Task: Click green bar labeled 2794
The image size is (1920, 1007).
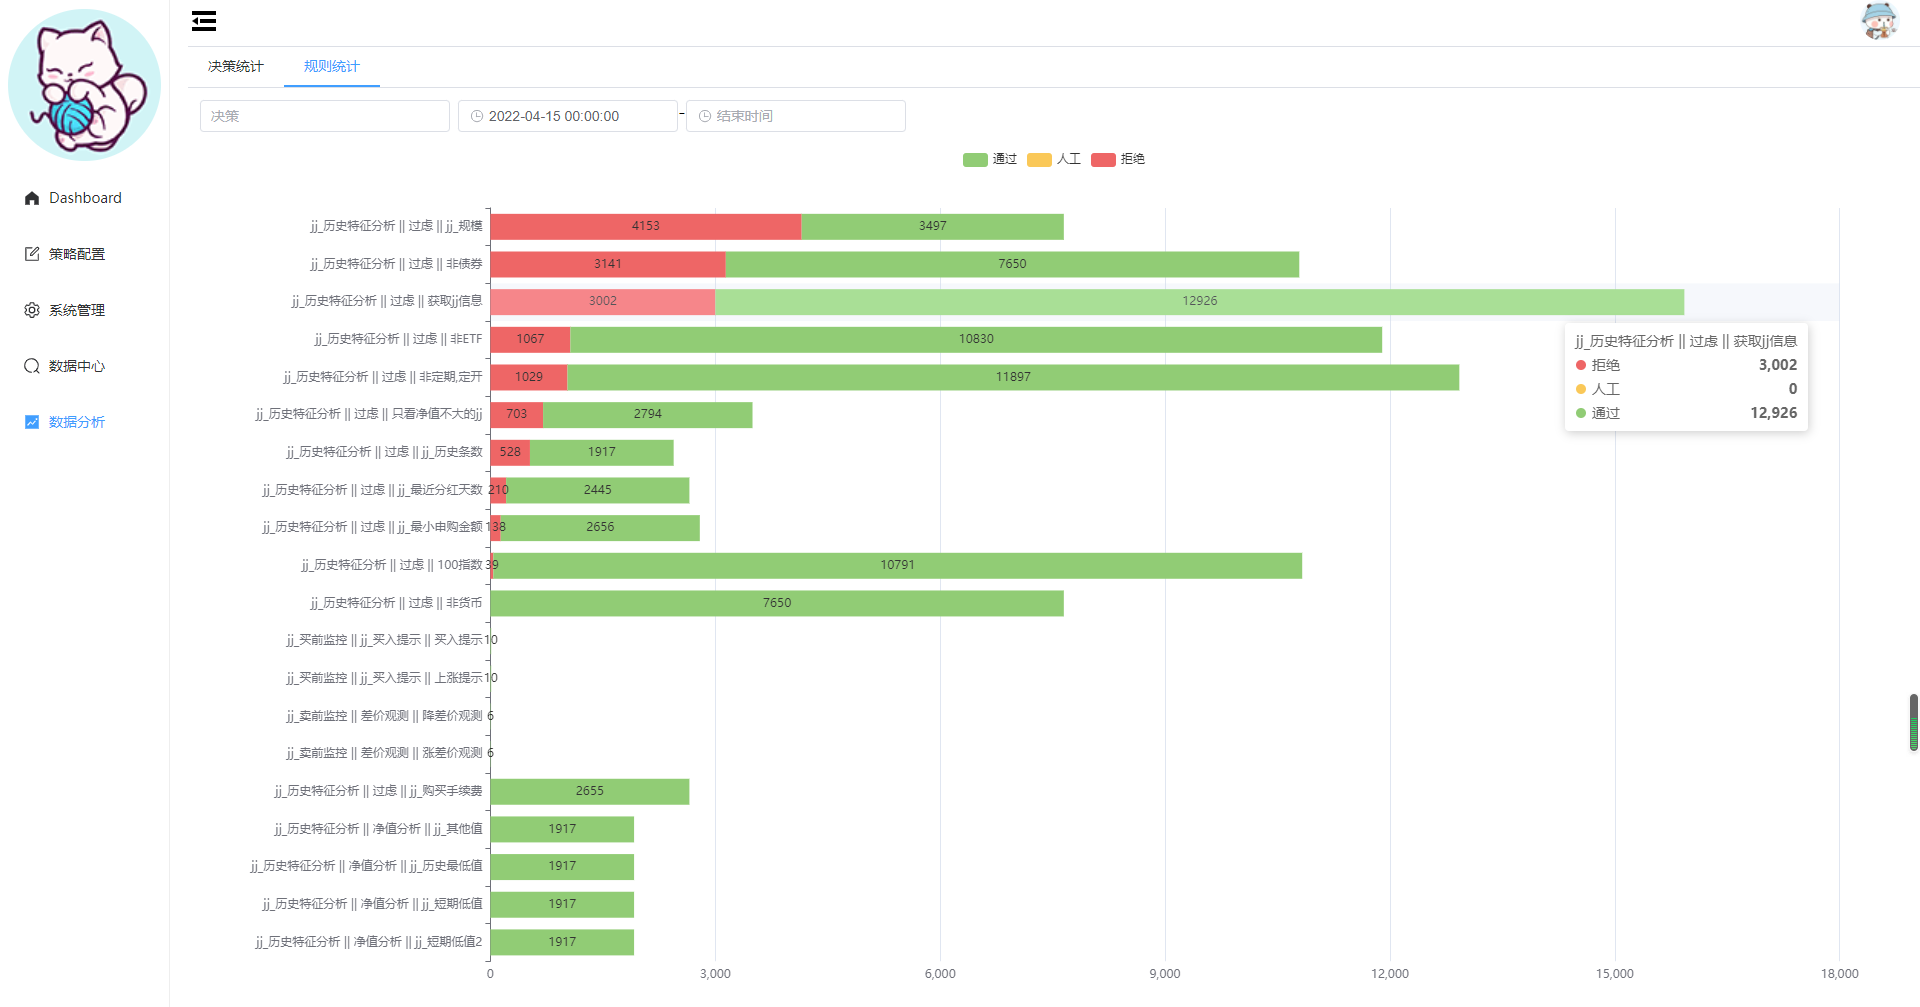Action: pyautogui.click(x=648, y=415)
